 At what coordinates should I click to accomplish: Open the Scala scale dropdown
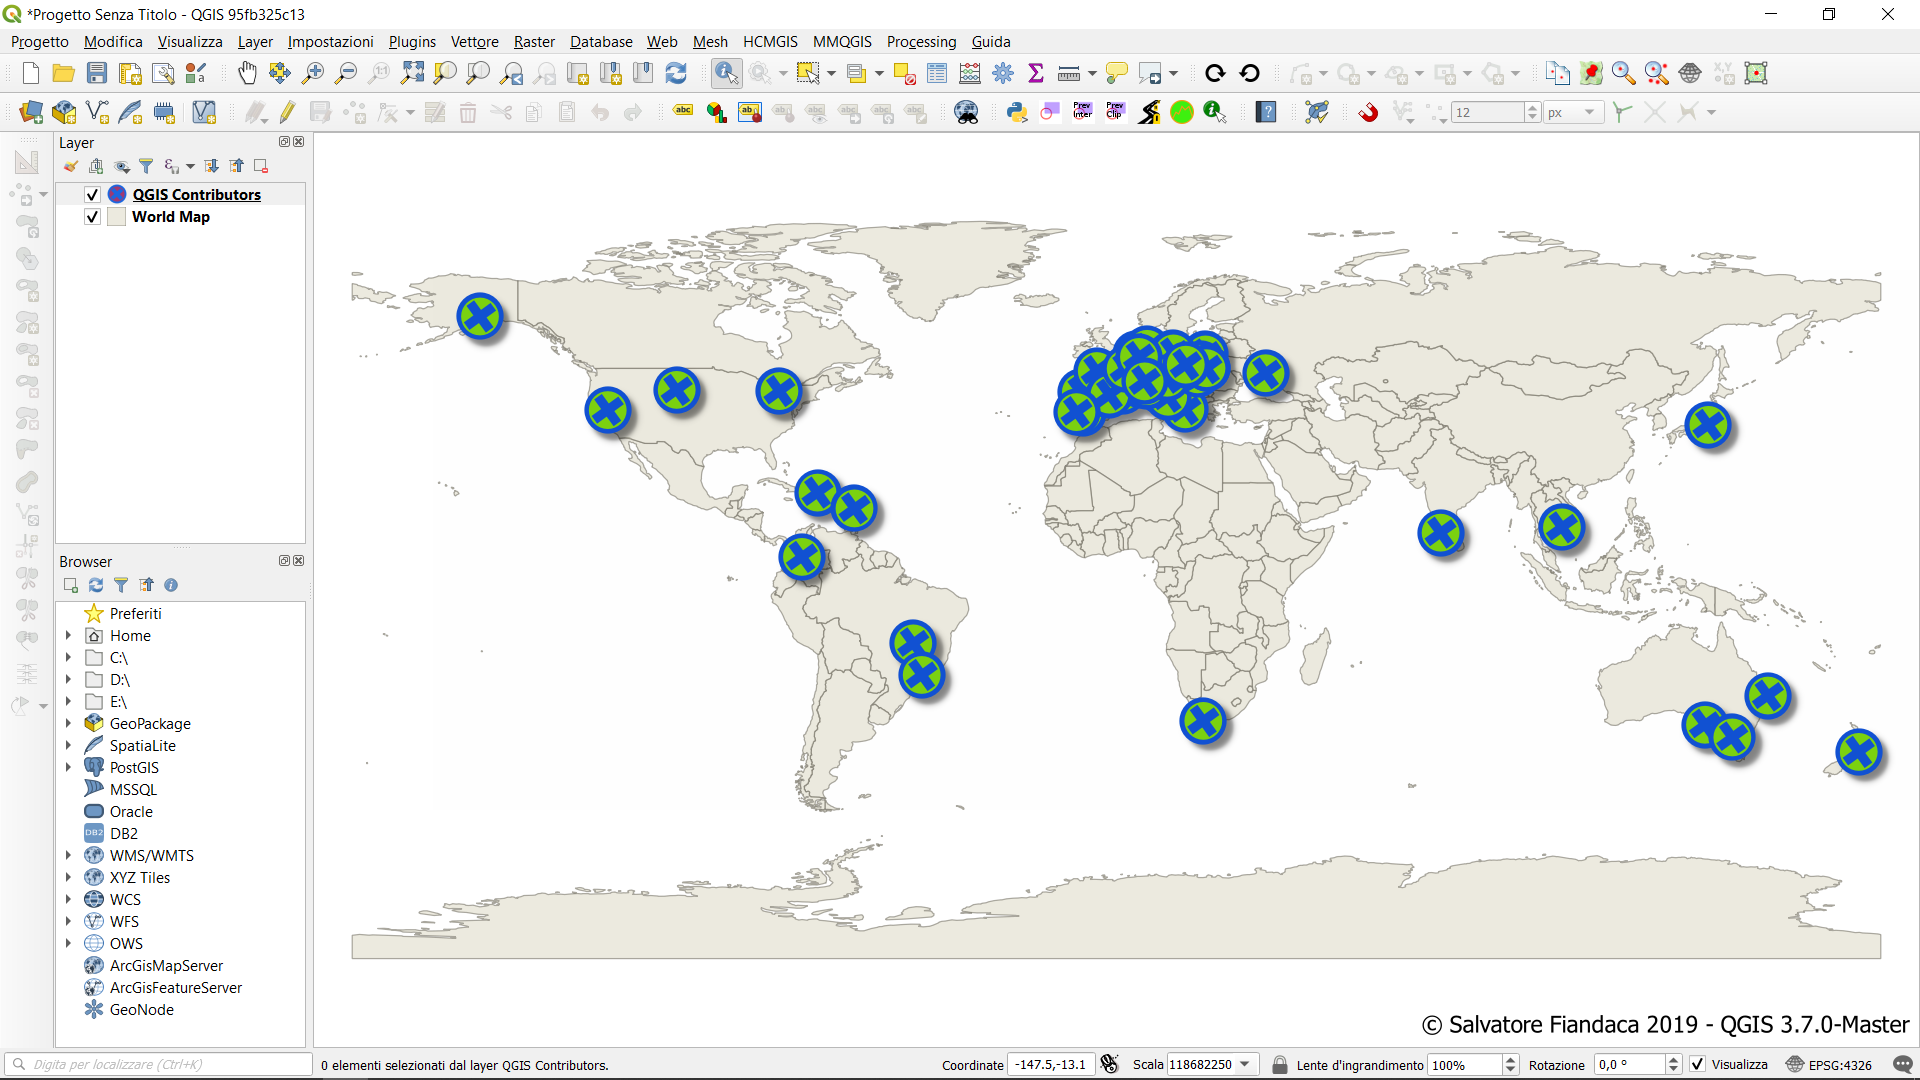click(1245, 1065)
